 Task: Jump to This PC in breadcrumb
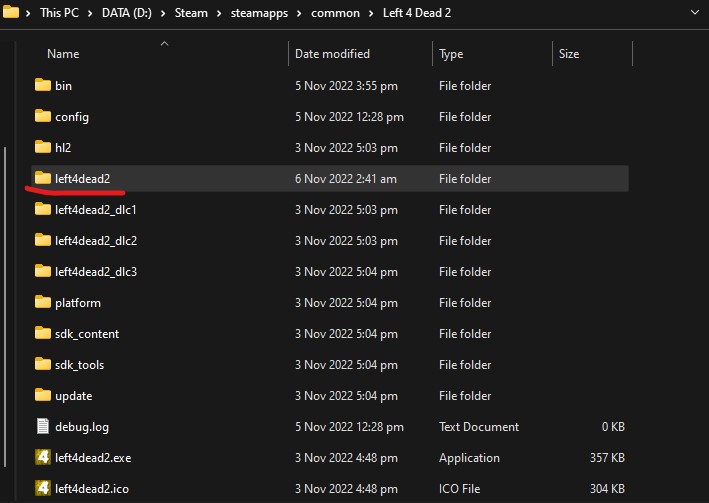[60, 12]
